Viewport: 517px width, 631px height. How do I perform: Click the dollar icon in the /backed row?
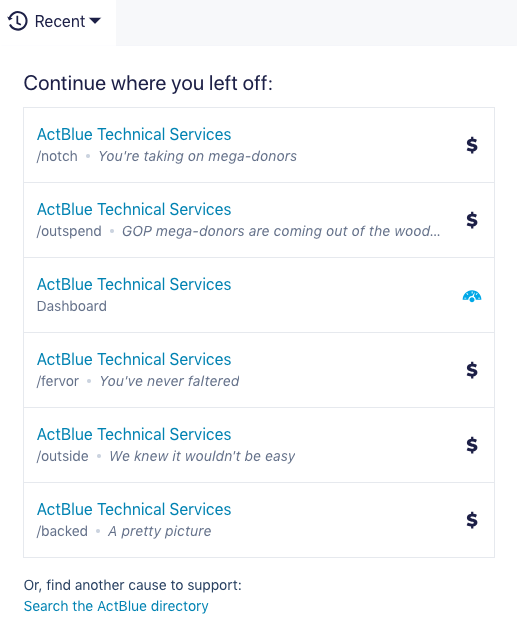(472, 520)
